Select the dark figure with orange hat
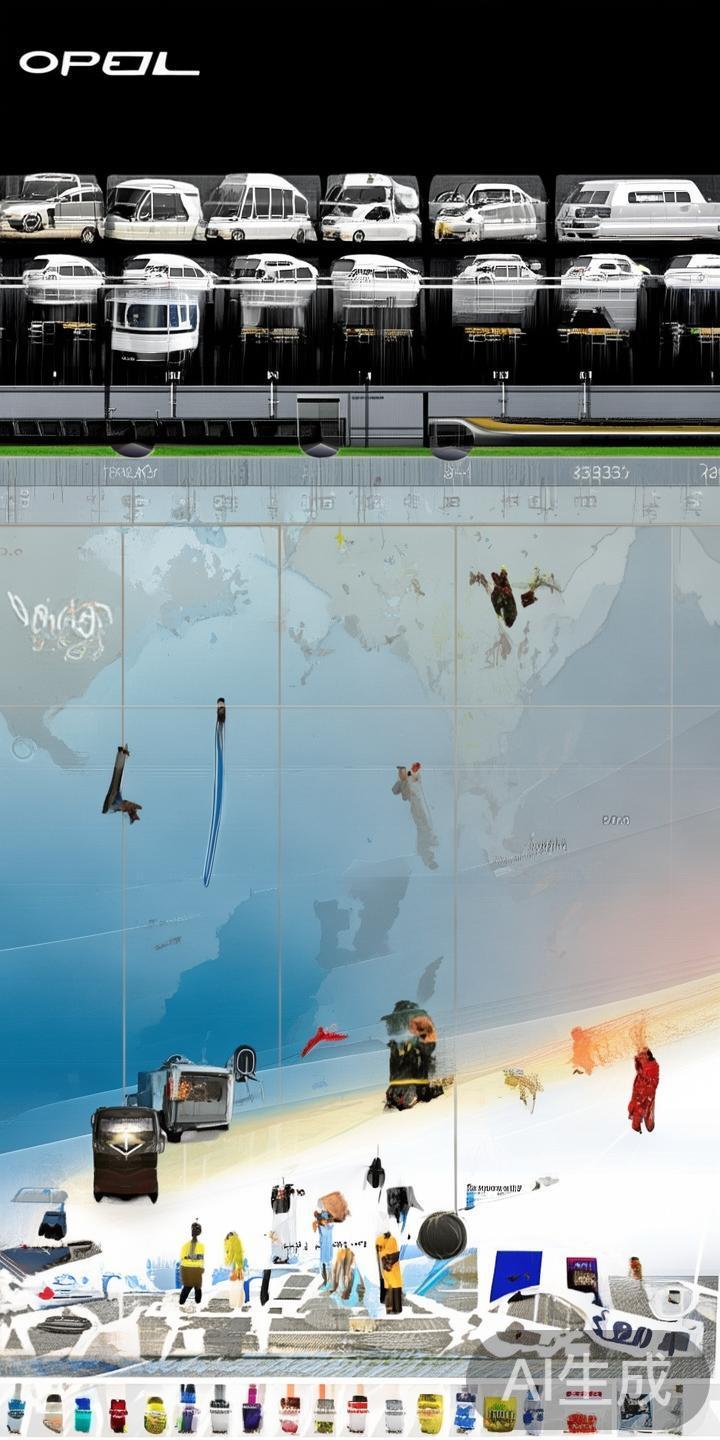The image size is (720, 1440). pos(411,1055)
